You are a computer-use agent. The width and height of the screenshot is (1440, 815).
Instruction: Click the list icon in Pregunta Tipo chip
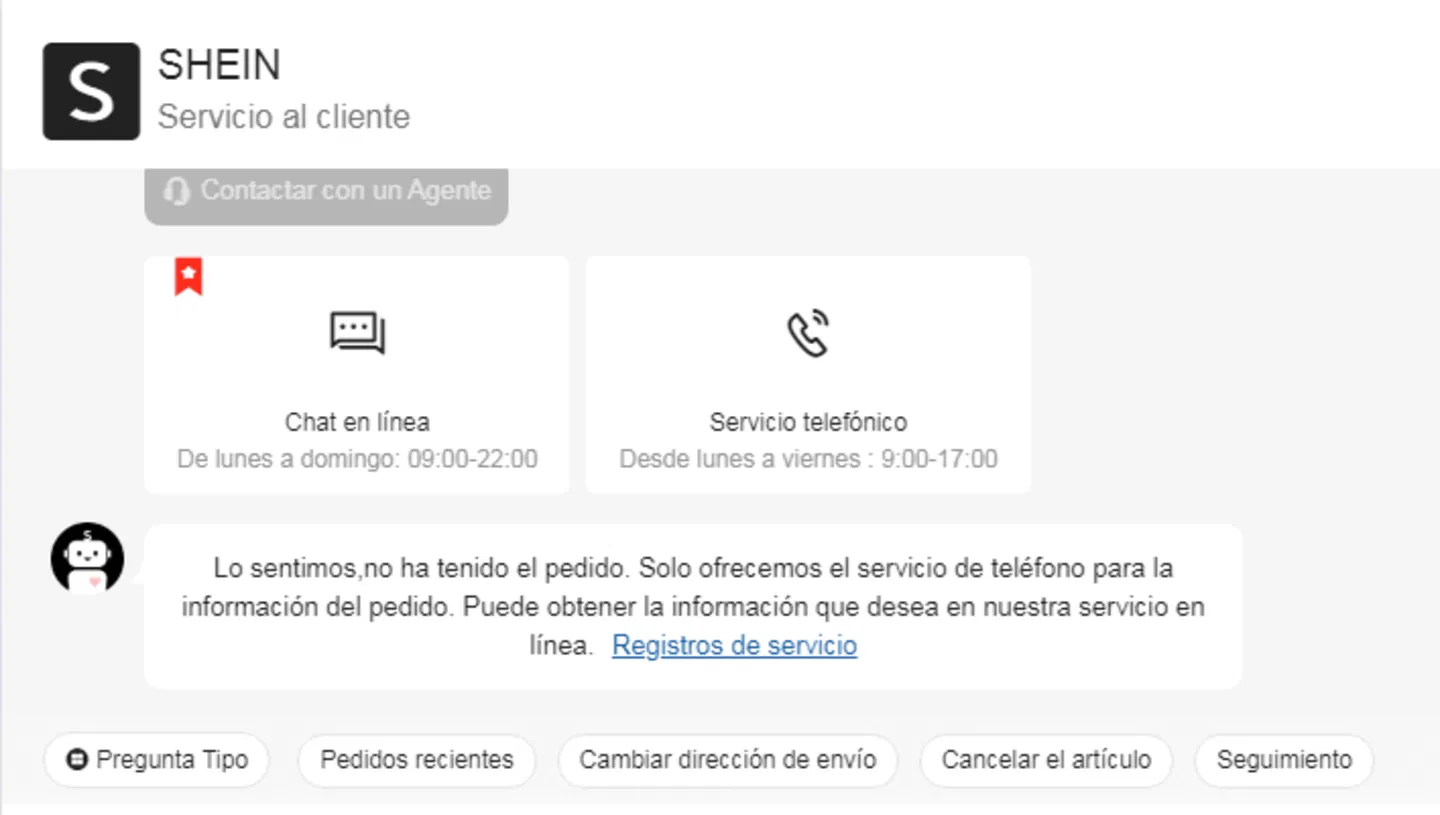pyautogui.click(x=77, y=760)
